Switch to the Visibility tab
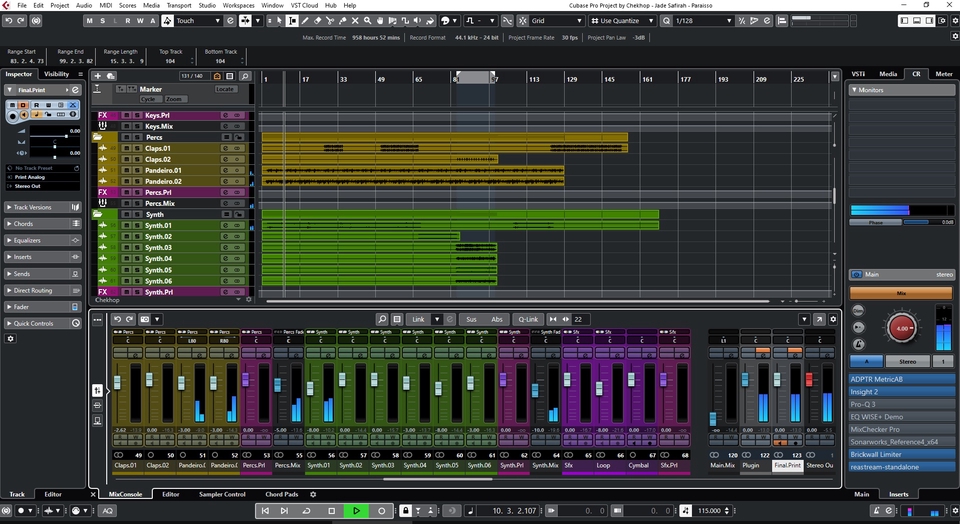The width and height of the screenshot is (960, 524). coord(56,74)
